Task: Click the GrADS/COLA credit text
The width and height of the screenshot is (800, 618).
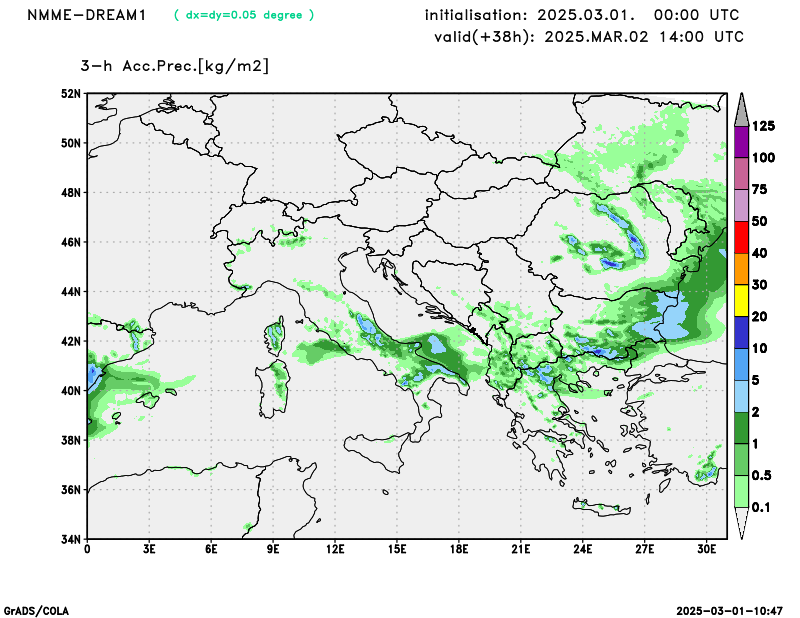Action: (x=36, y=611)
